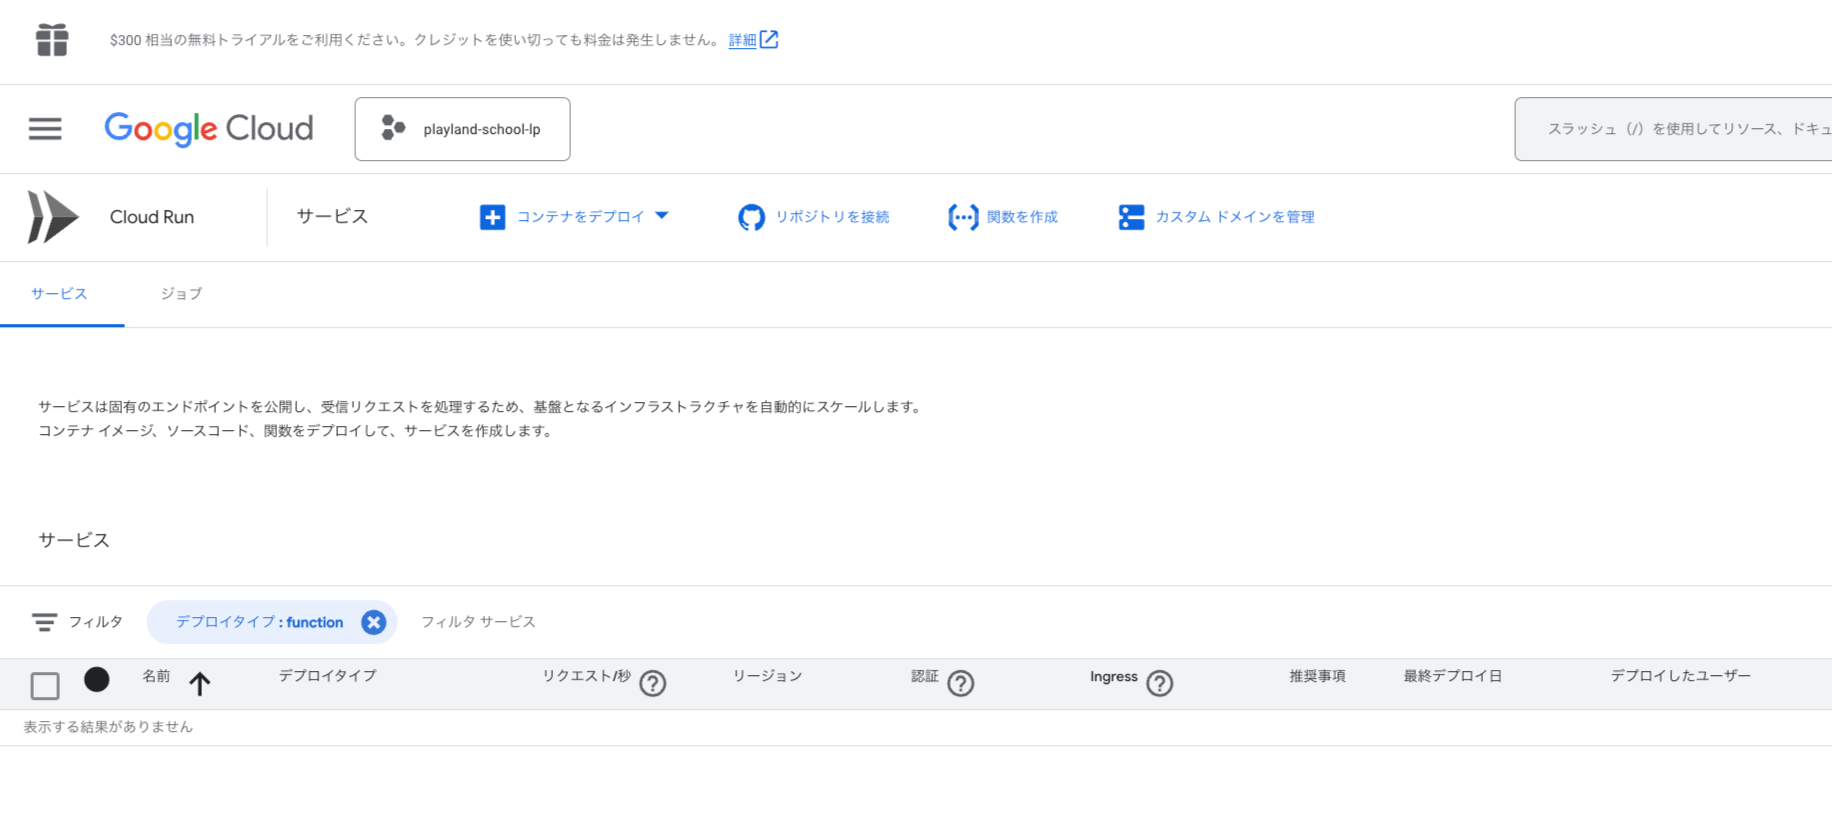Screen dimensions: 1832x813
Task: Click the Cloud Run title text
Action: click(x=152, y=217)
